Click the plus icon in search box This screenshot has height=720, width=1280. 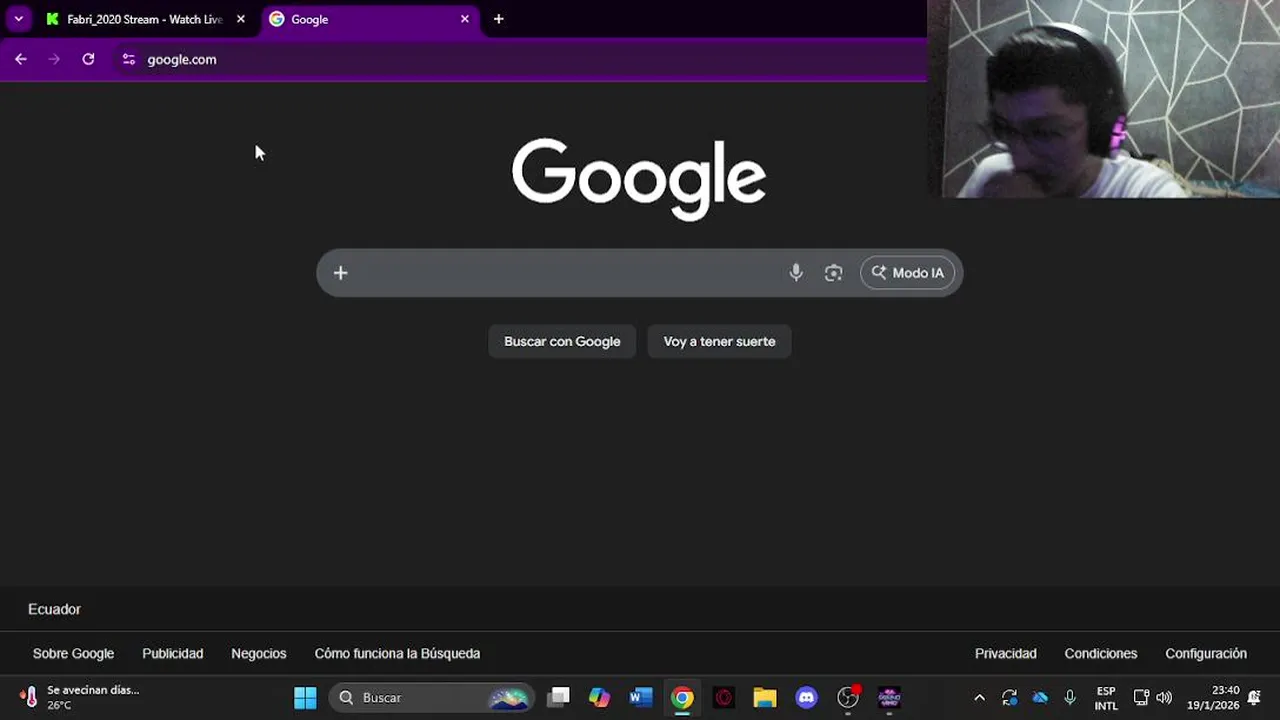(x=340, y=273)
